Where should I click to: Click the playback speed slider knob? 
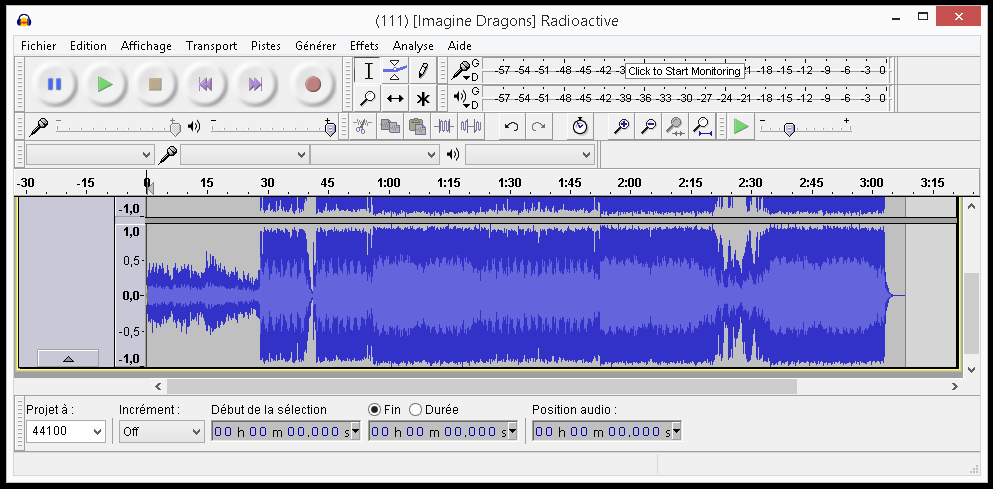tap(789, 129)
